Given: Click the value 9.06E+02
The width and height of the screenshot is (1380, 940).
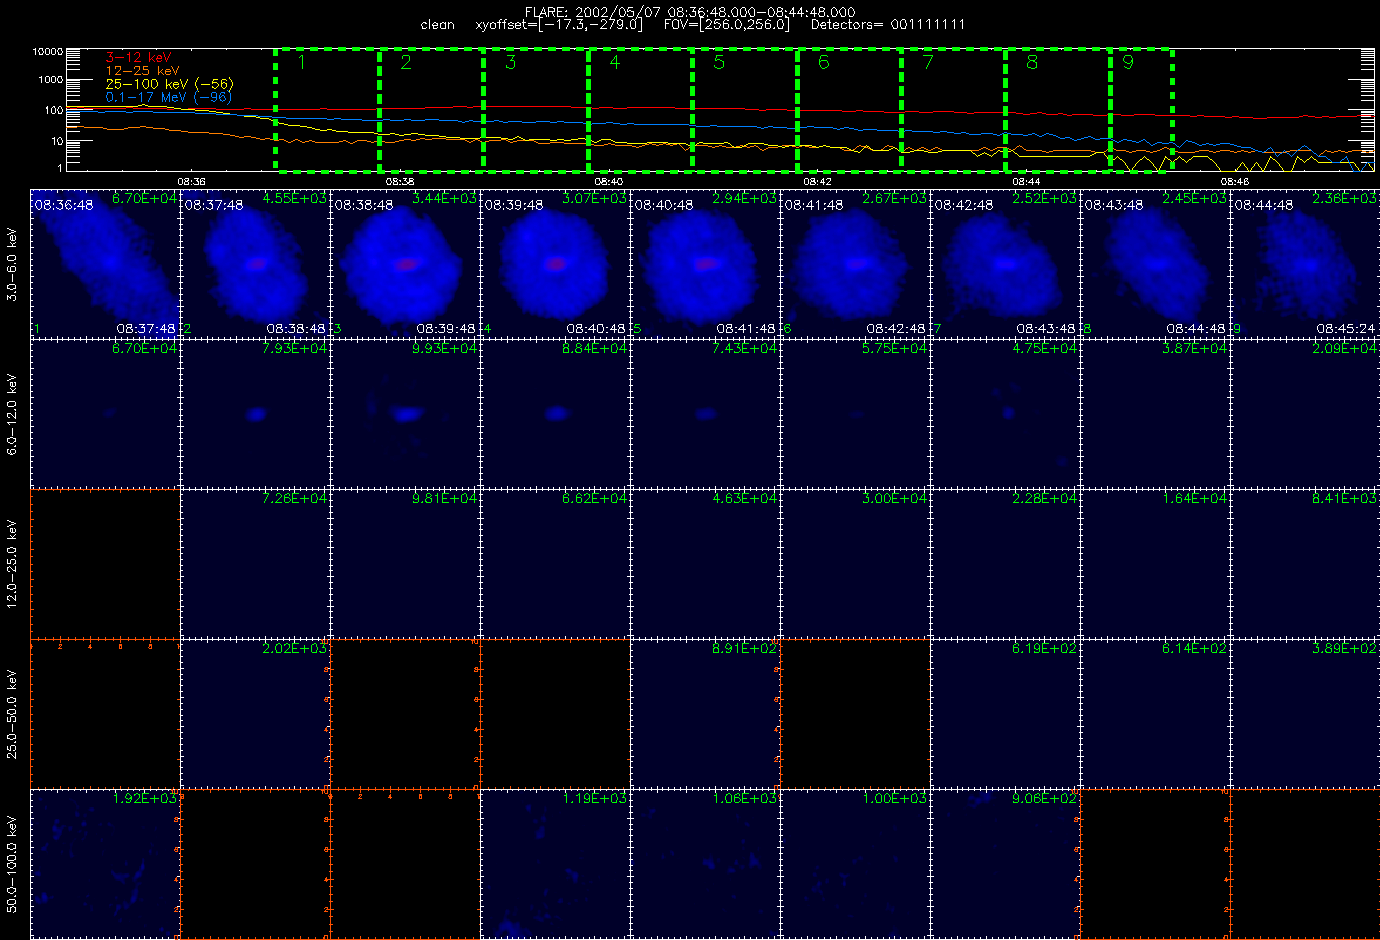Looking at the screenshot, I should click(1045, 798).
